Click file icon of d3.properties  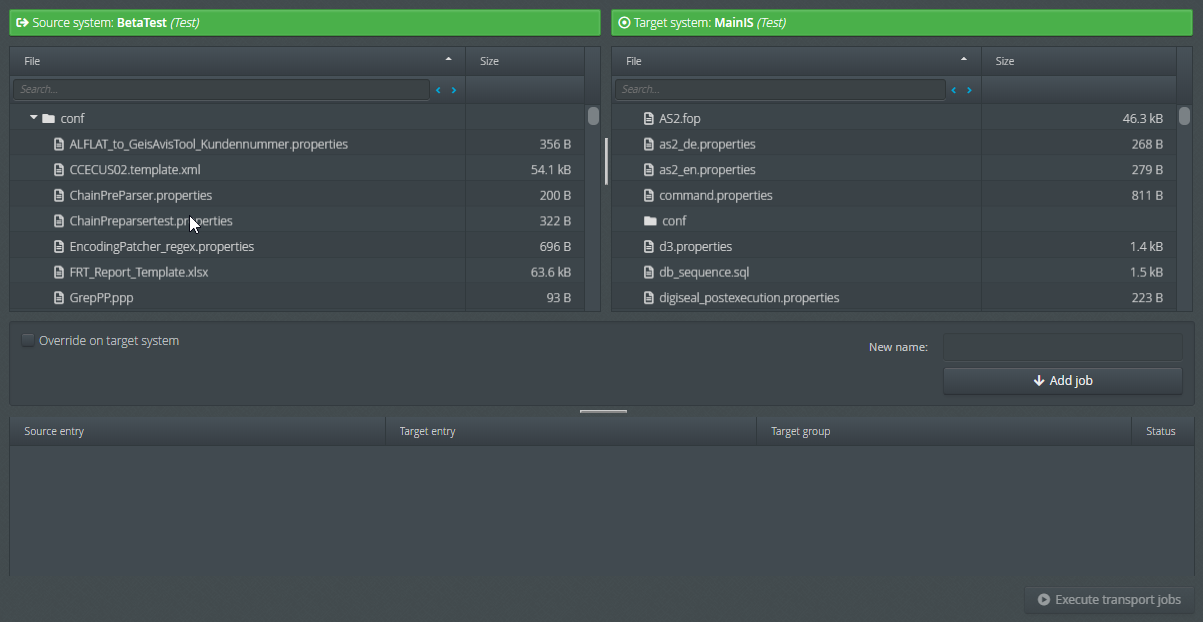pyautogui.click(x=649, y=246)
